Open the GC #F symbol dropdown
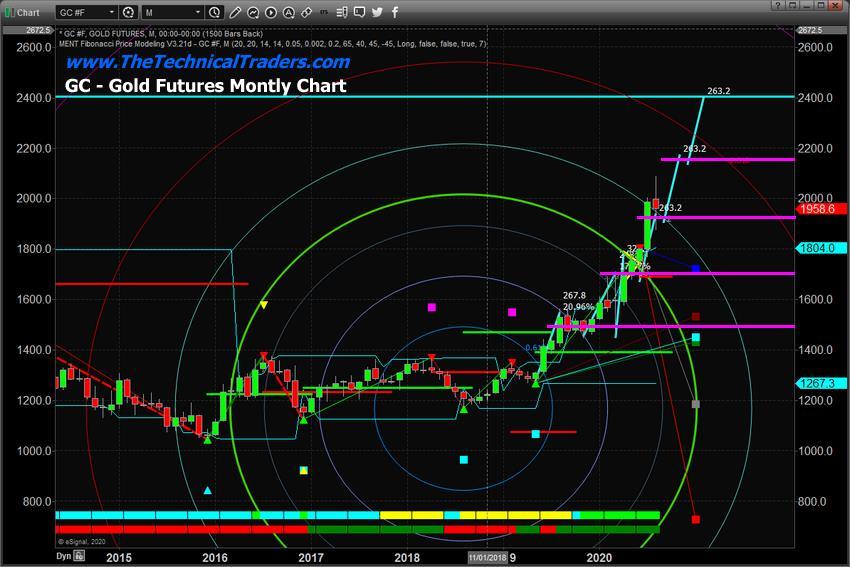The height and width of the screenshot is (567, 850). click(x=87, y=12)
